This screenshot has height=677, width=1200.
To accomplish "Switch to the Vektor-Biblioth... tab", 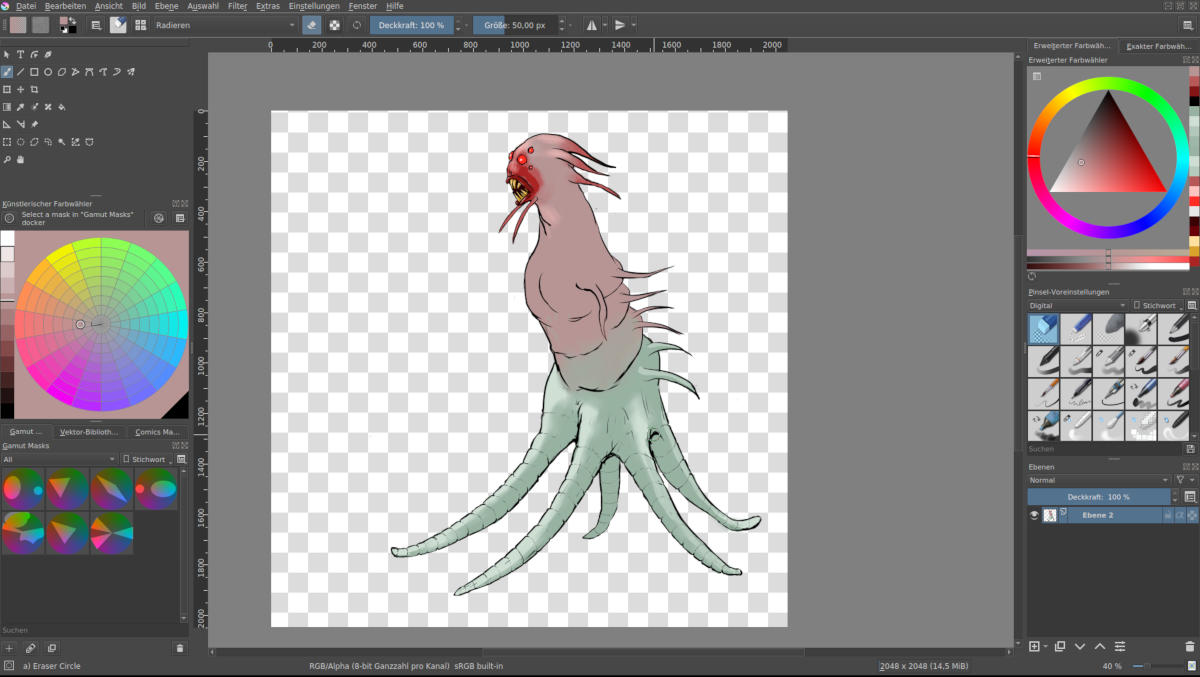I will click(89, 432).
